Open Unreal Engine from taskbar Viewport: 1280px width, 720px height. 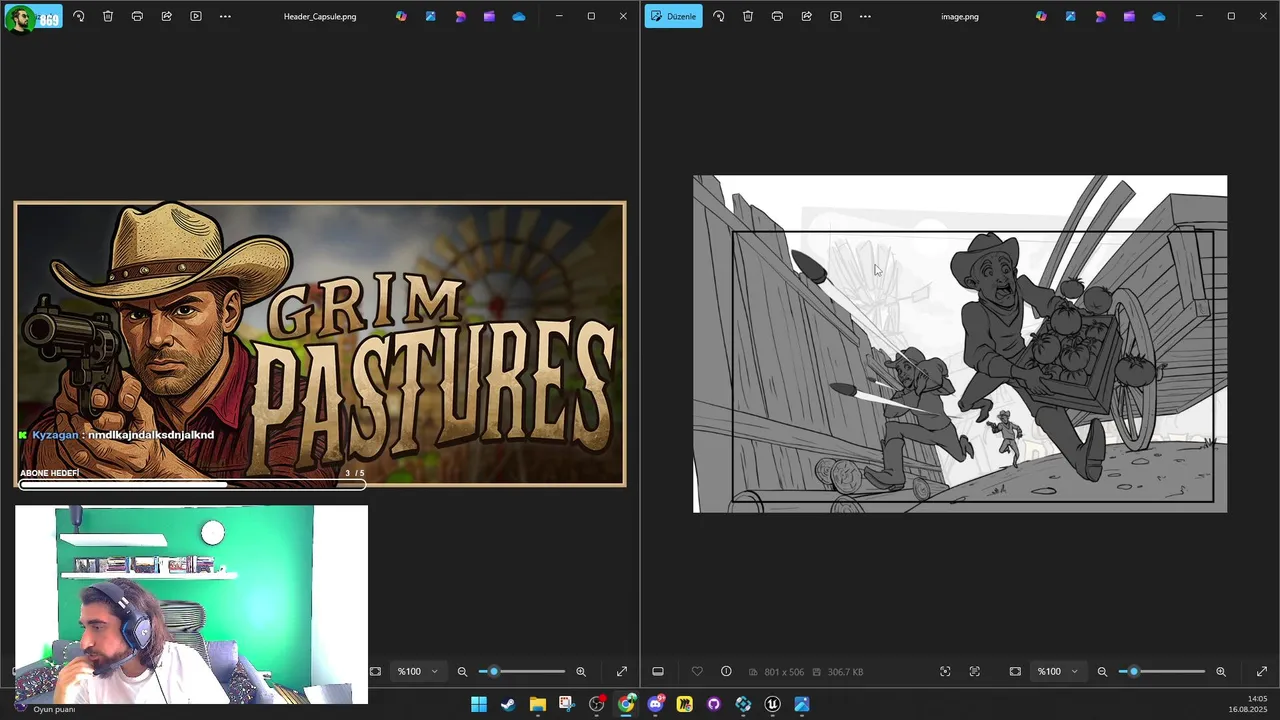tap(772, 704)
